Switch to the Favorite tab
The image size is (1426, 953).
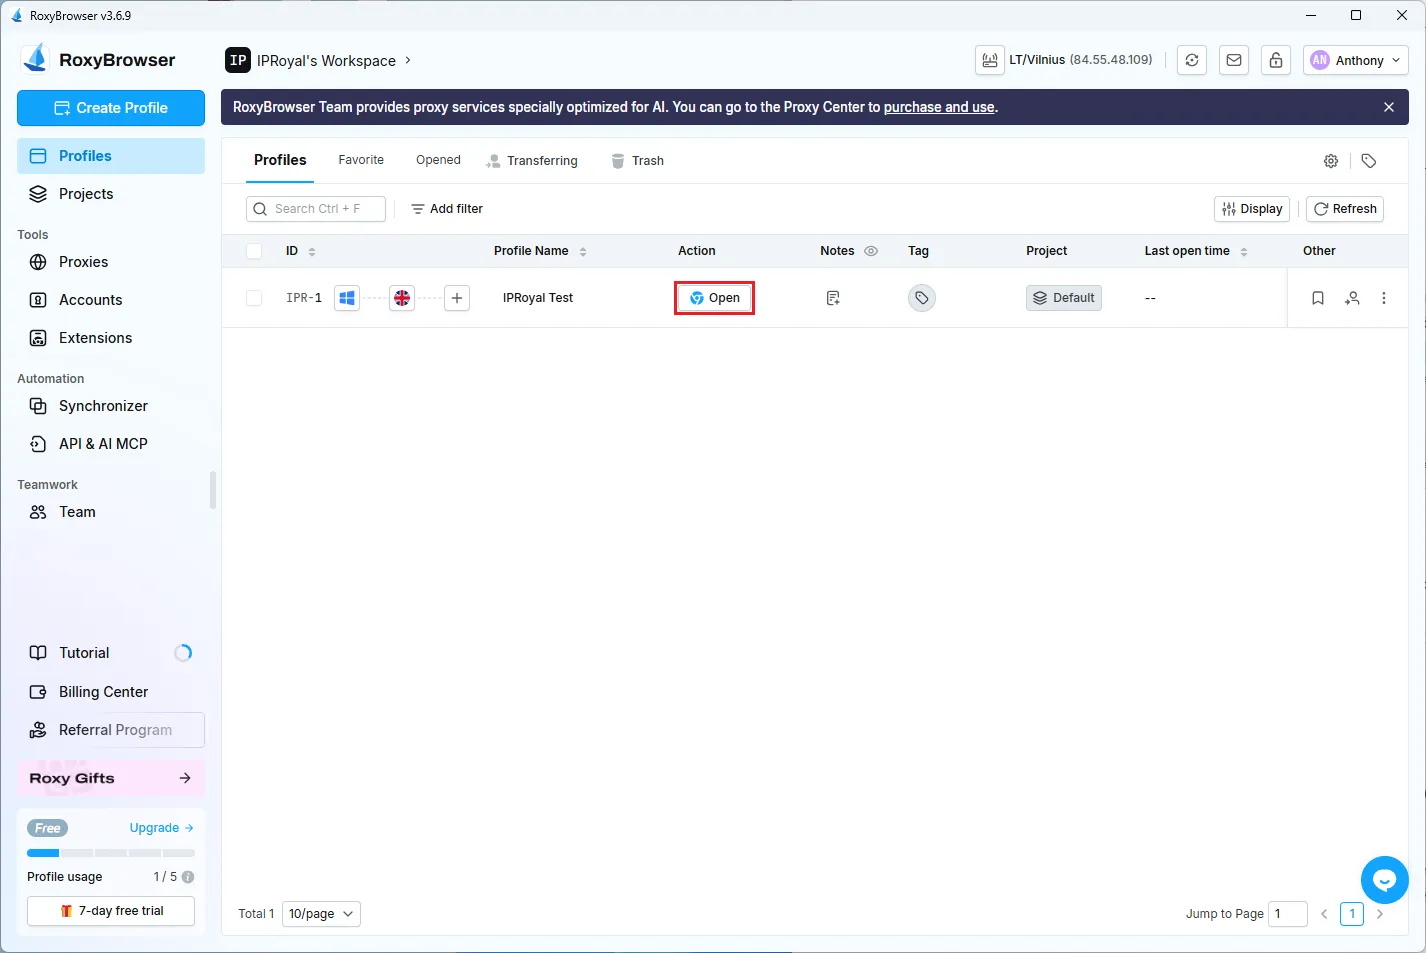pyautogui.click(x=361, y=160)
